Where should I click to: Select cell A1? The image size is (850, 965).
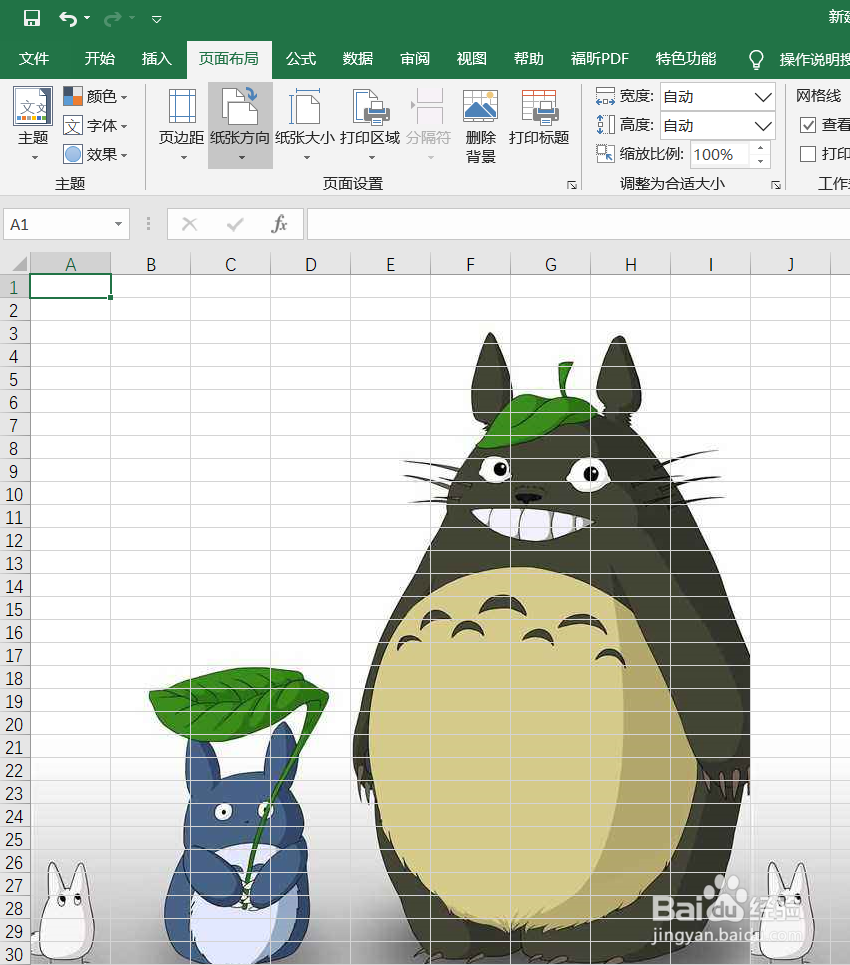click(71, 287)
